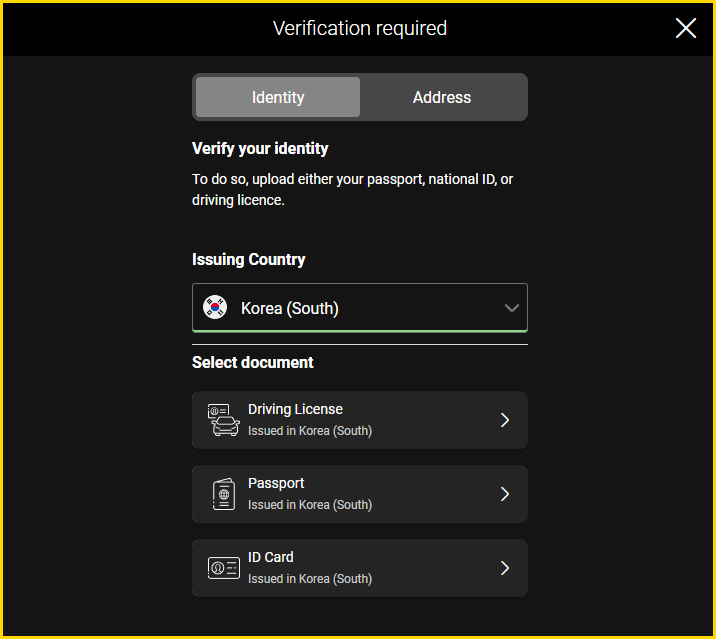Switch to the Address tab
Viewport: 716px width, 639px height.
coord(442,97)
